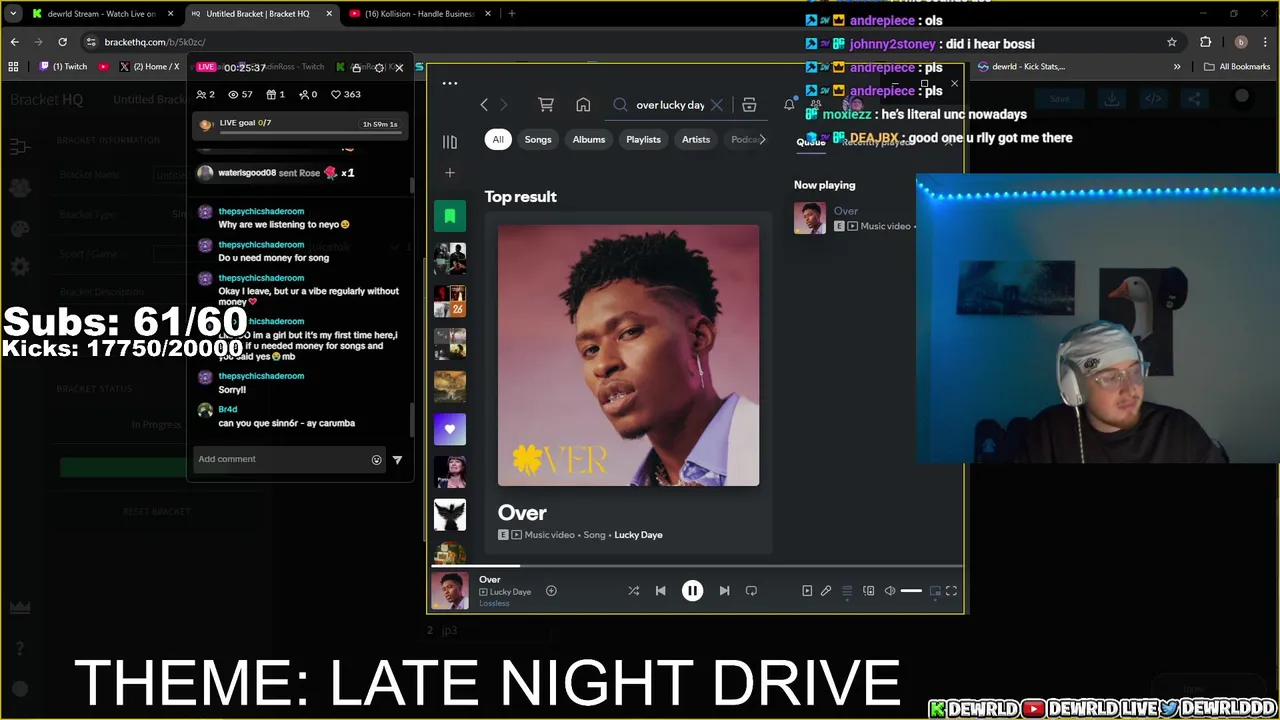
Task: Add Over to Liked Songs plus icon
Action: coord(551,591)
